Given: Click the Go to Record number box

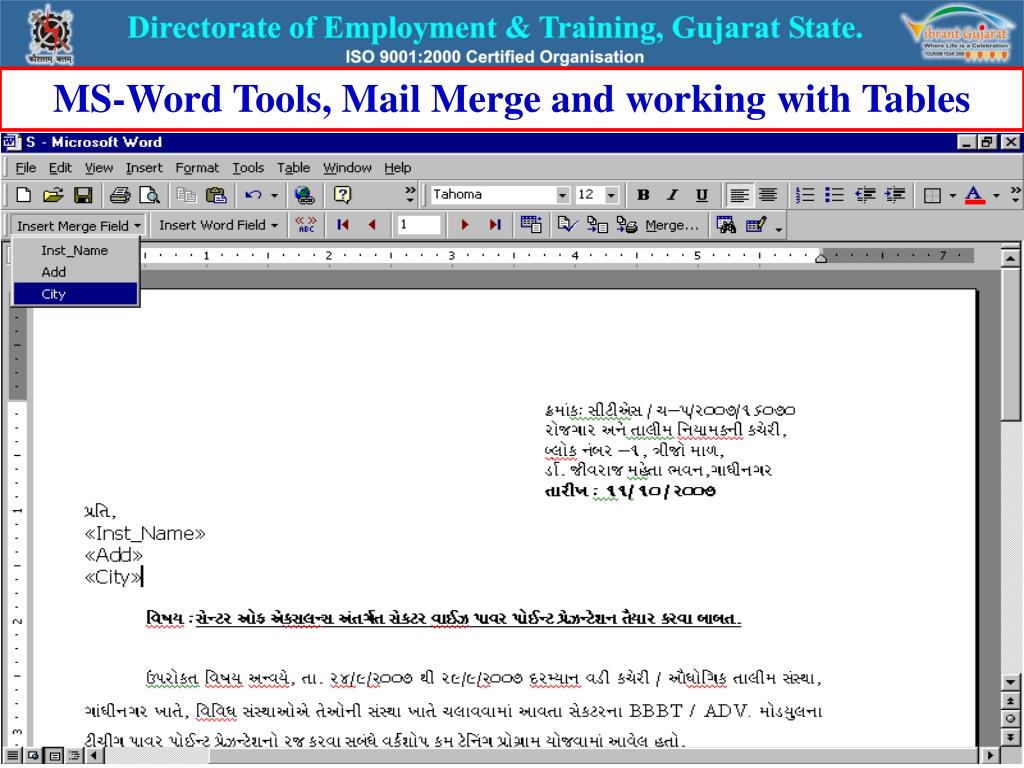Looking at the screenshot, I should 419,225.
